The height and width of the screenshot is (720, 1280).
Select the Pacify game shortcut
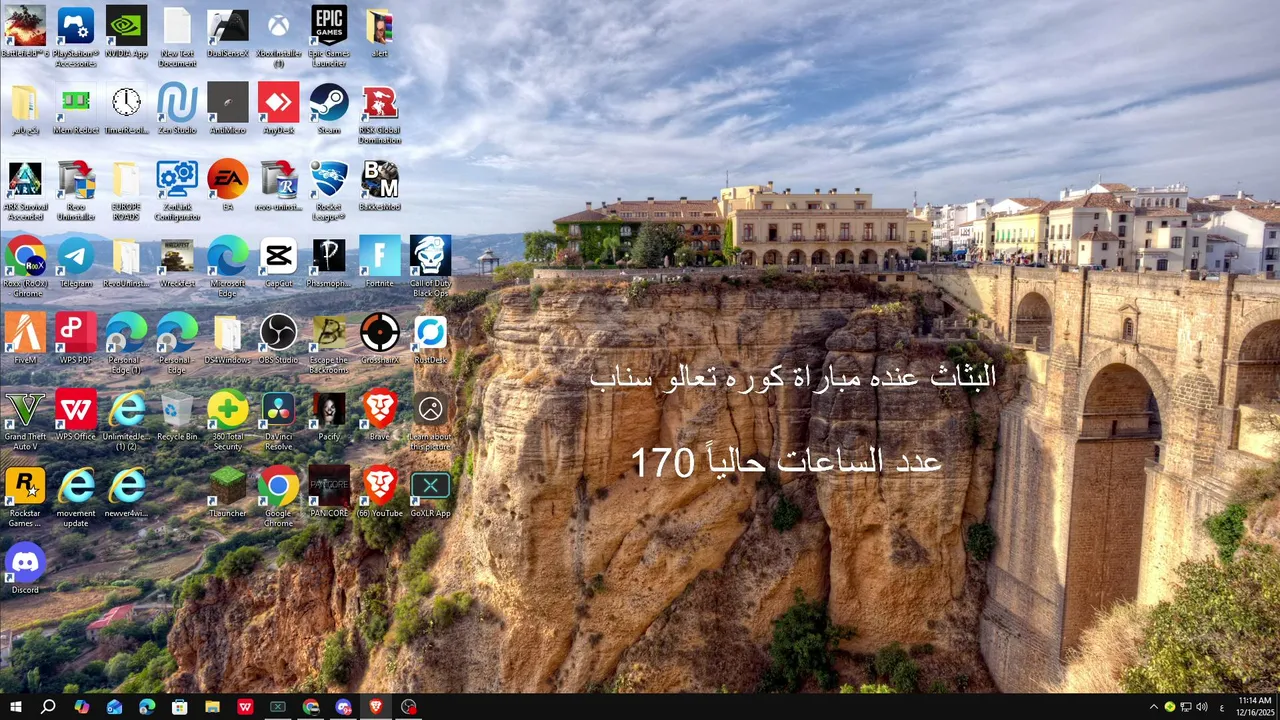329,418
